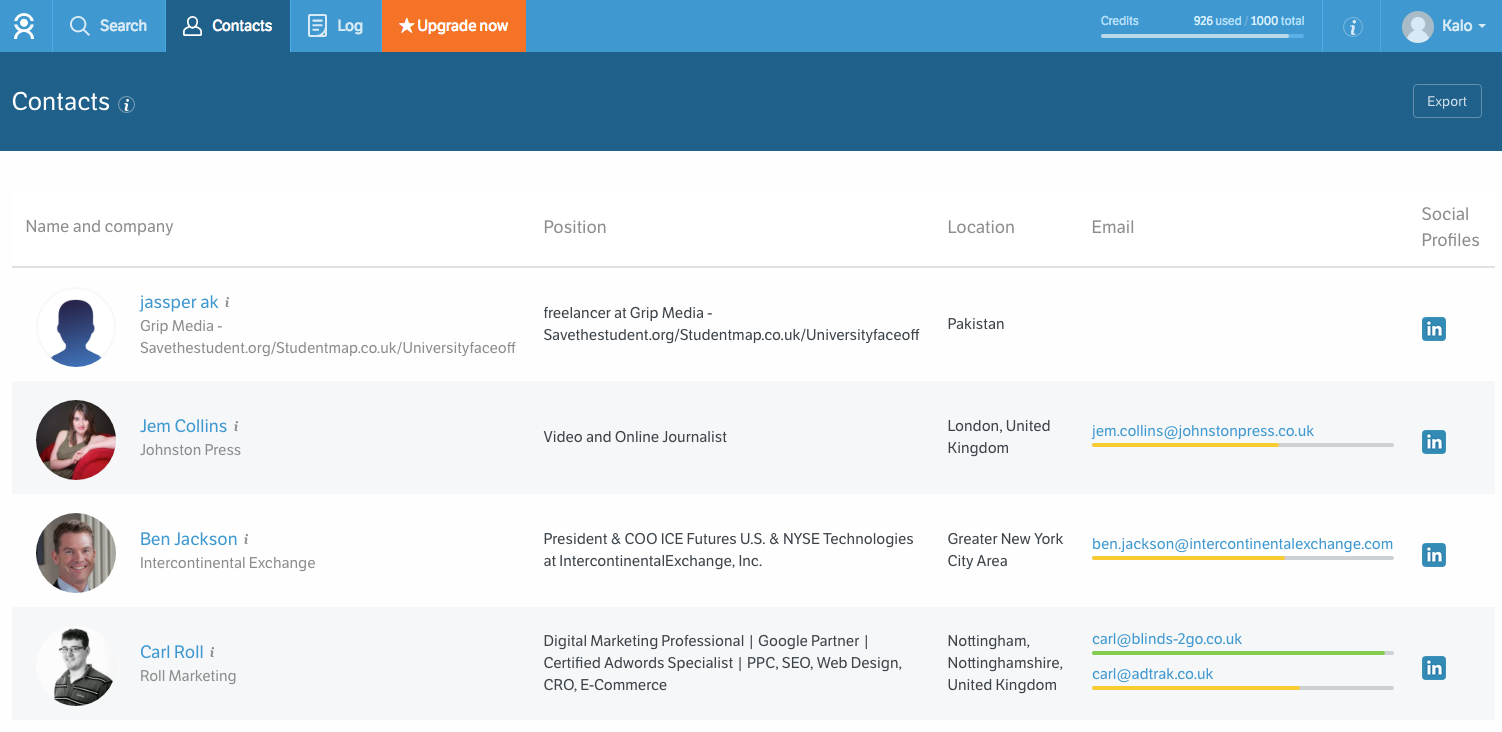Click carl@adtrak.co.uk email link
Screen dimensions: 1502x732
1152,674
